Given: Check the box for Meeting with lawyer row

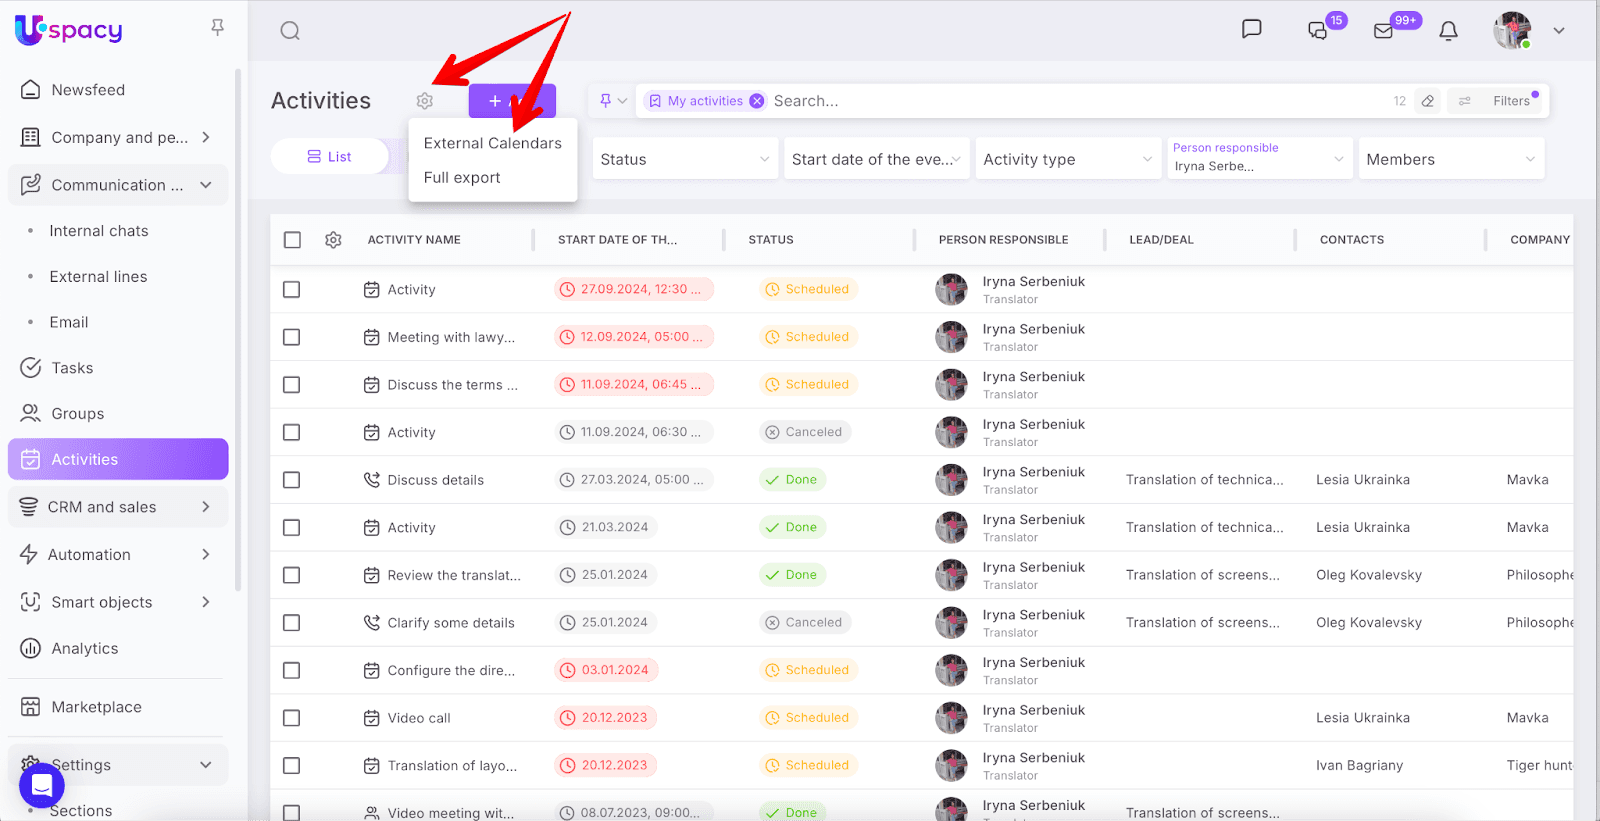Looking at the screenshot, I should tap(292, 337).
